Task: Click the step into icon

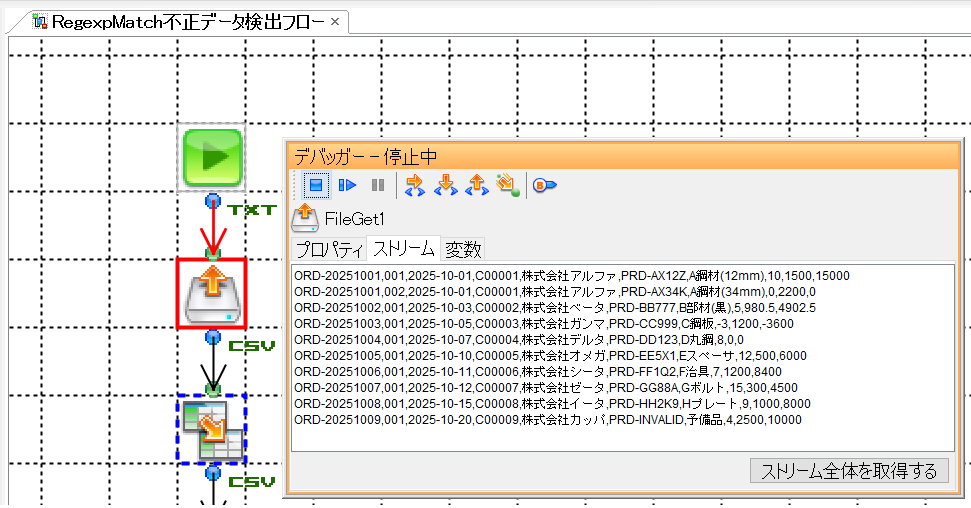Action: pos(446,185)
